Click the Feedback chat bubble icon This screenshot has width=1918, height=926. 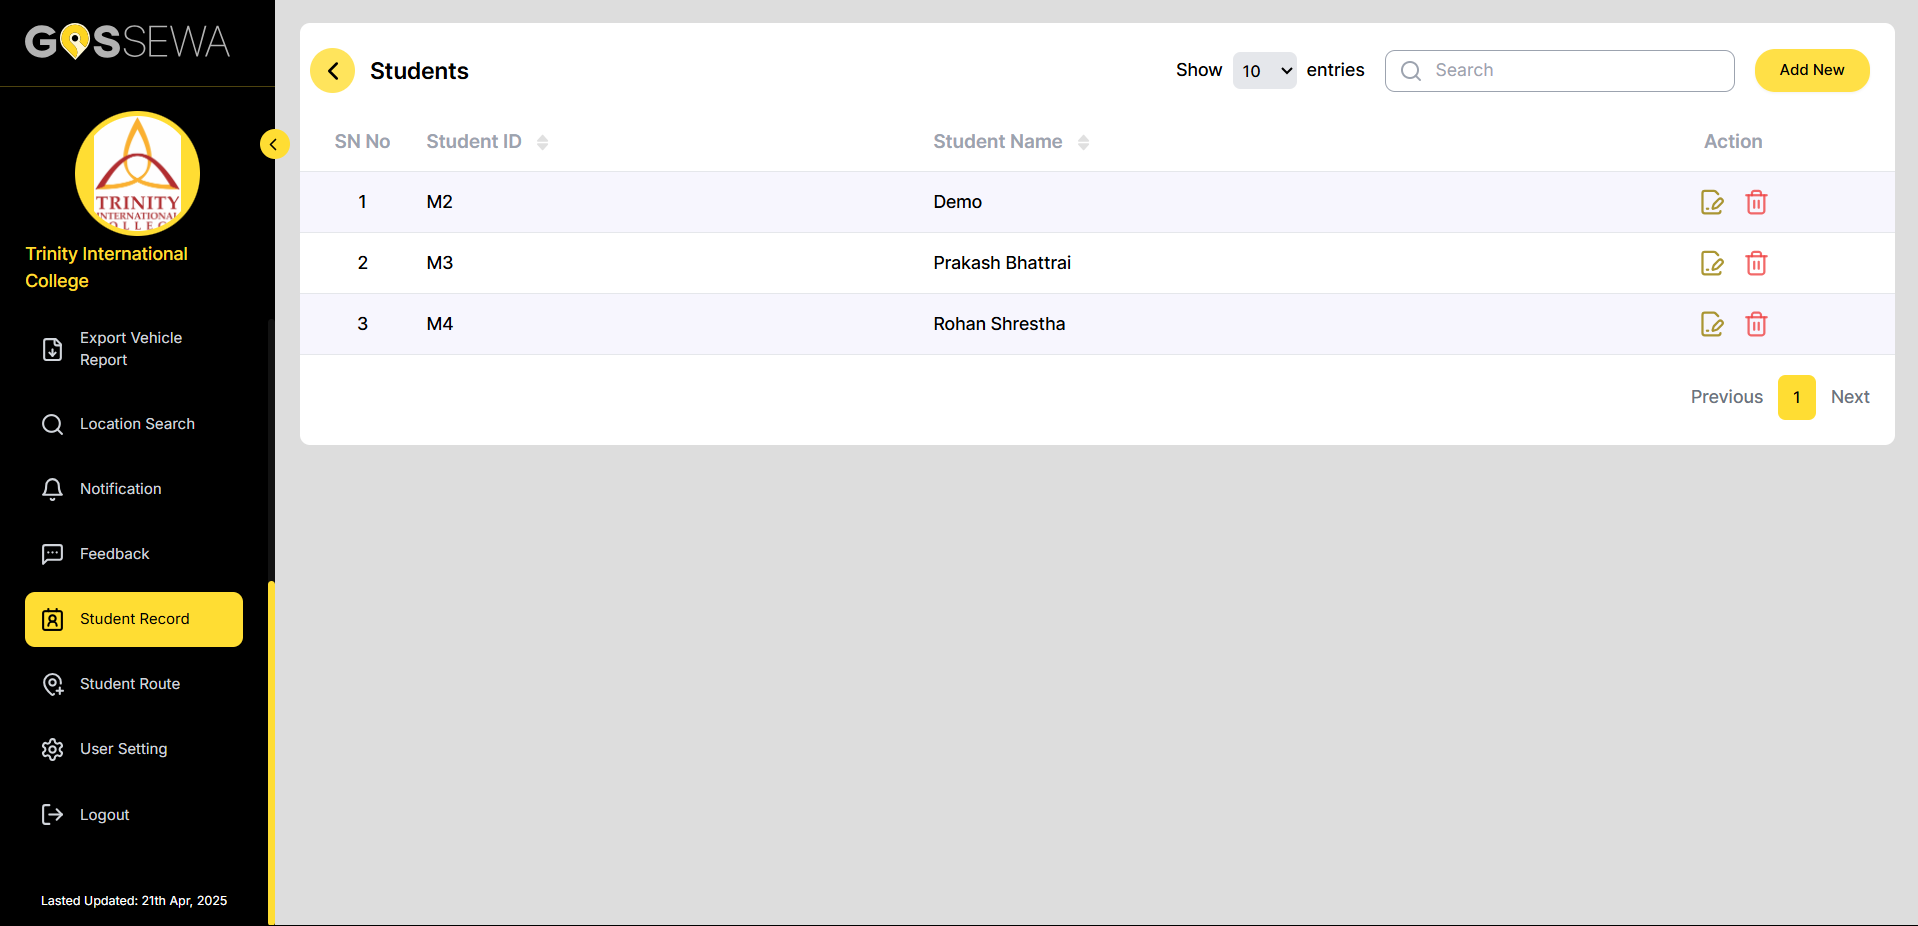point(53,554)
